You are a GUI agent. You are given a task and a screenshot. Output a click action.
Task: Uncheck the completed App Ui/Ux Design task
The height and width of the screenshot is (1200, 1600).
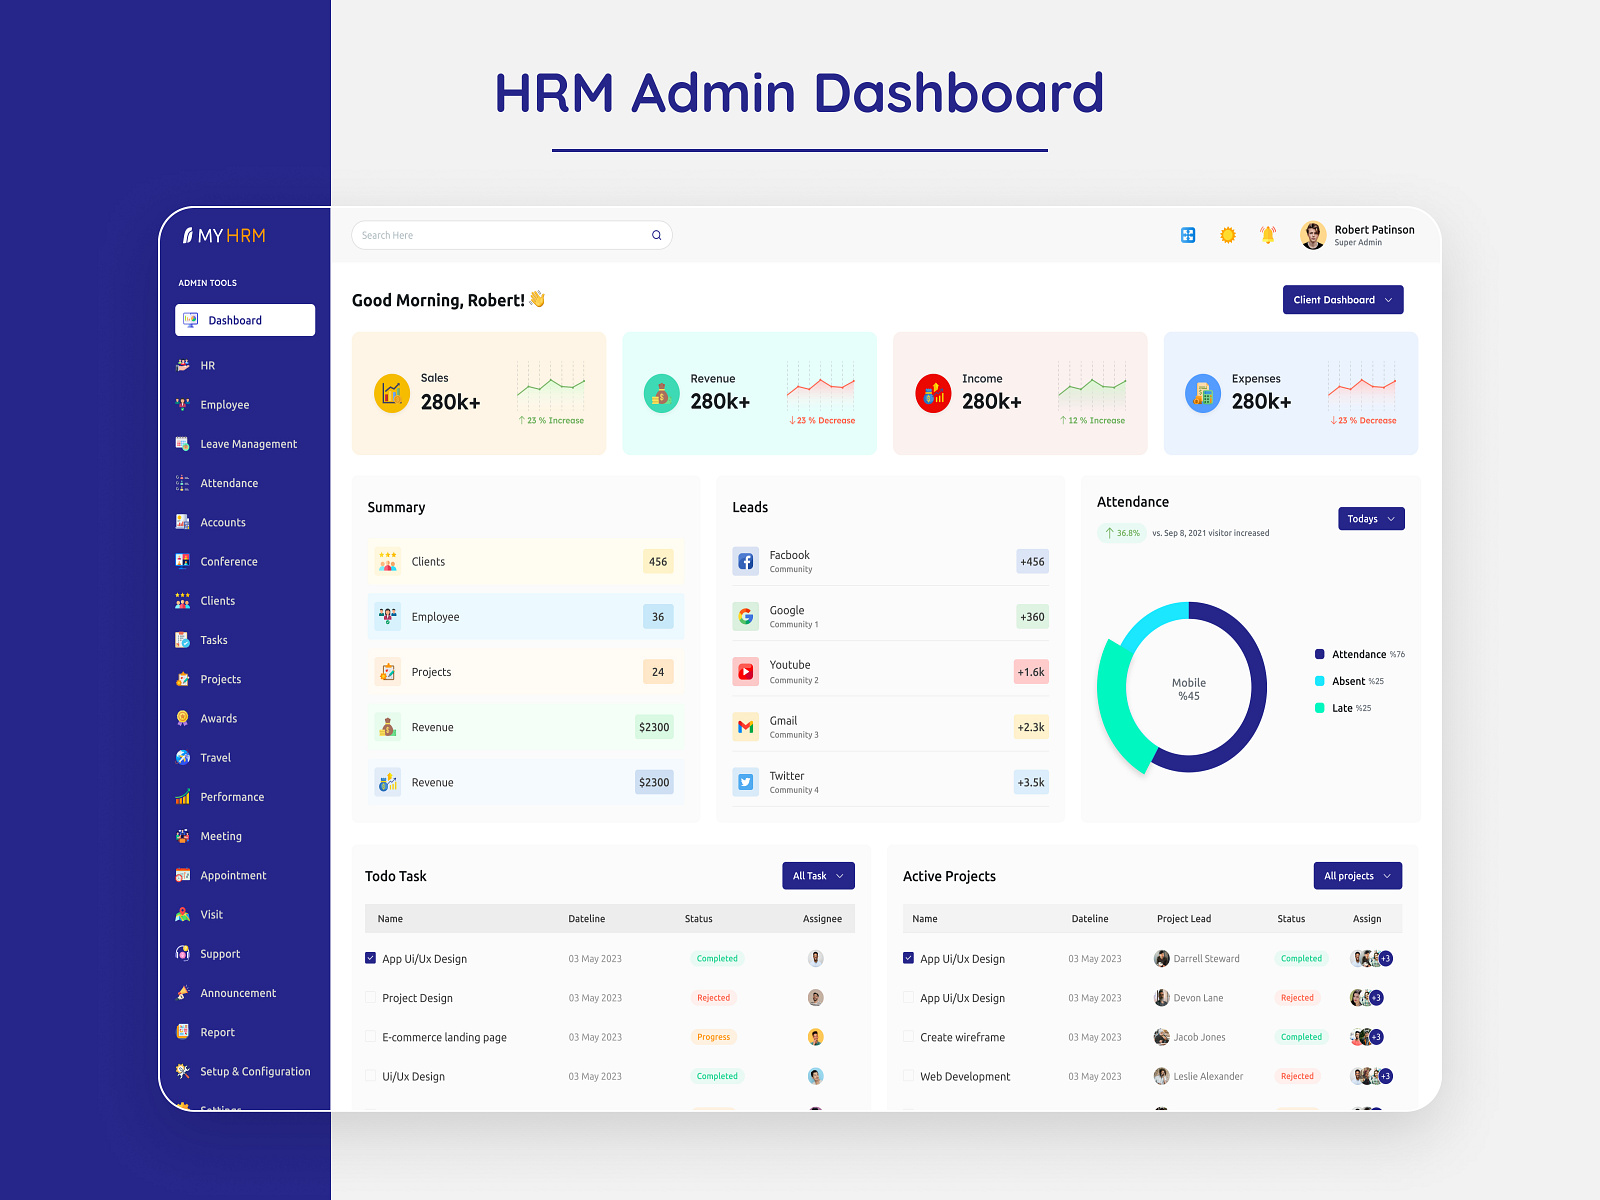(x=370, y=958)
